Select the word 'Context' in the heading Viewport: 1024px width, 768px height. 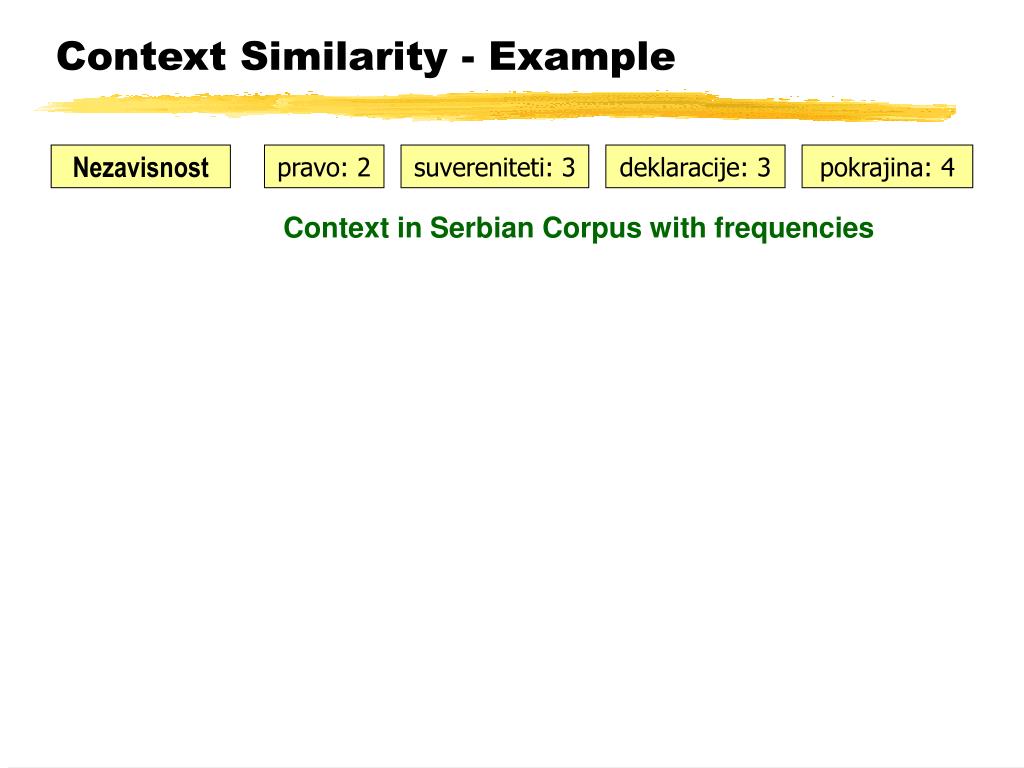point(141,56)
